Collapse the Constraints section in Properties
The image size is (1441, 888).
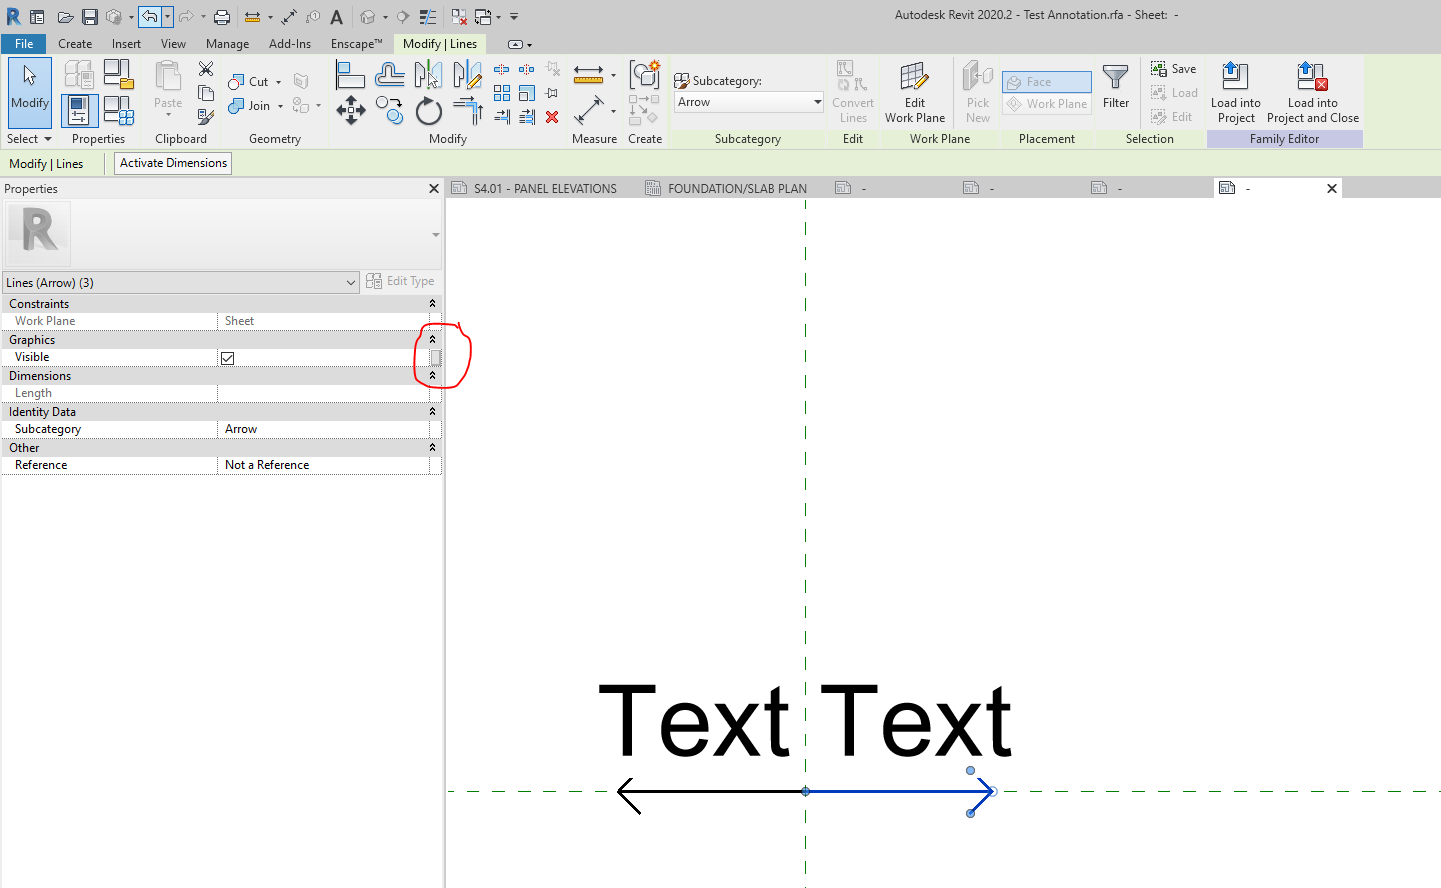click(431, 303)
